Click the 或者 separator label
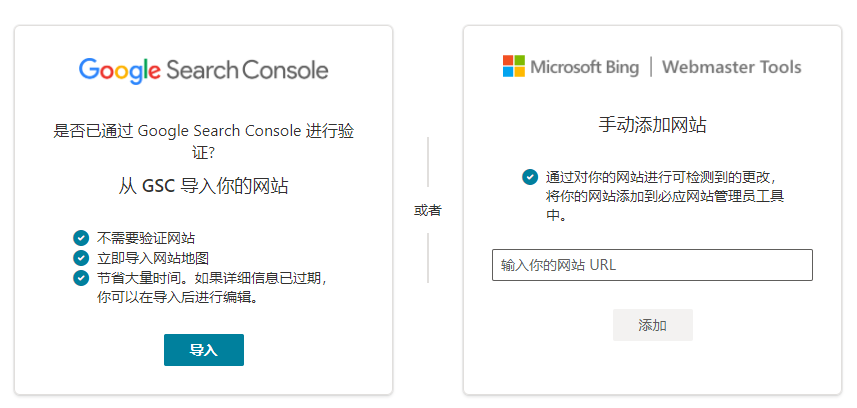This screenshot has height=408, width=857. pos(427,210)
